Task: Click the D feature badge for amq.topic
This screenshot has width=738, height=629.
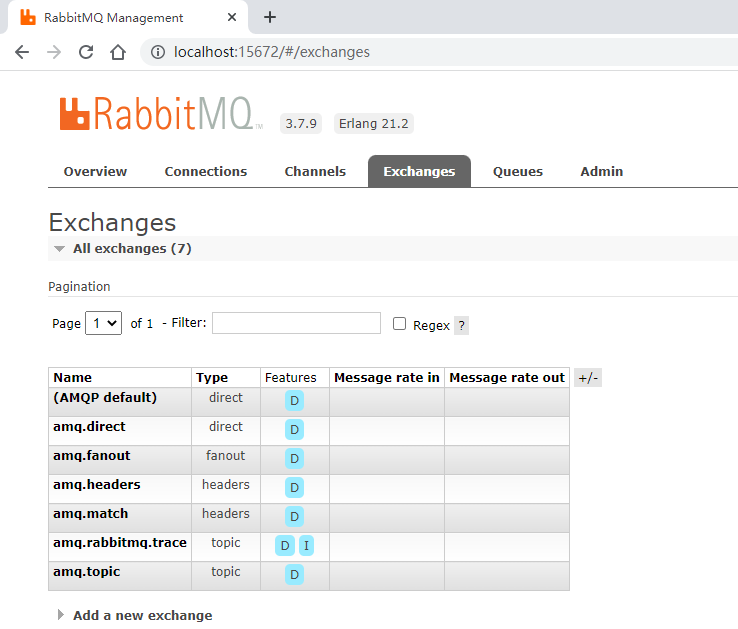Action: pyautogui.click(x=294, y=574)
